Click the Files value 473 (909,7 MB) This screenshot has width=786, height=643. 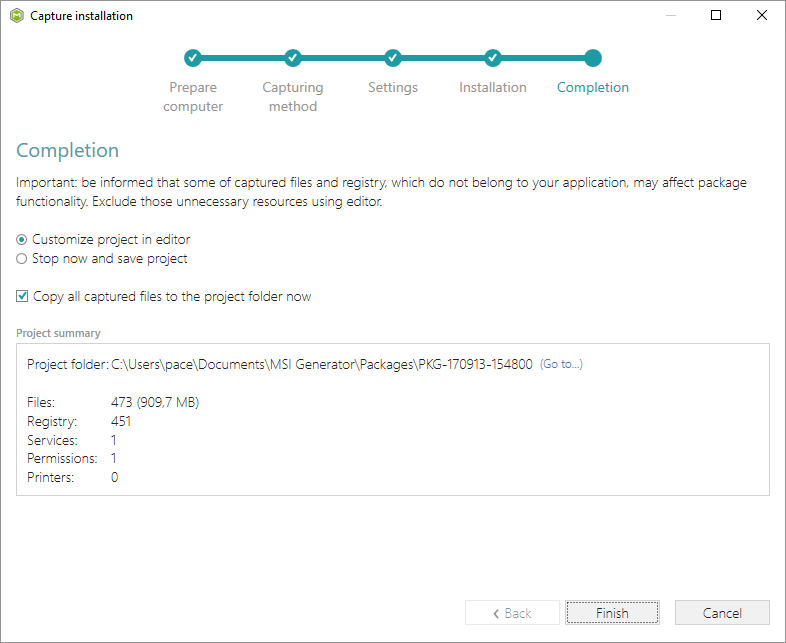pyautogui.click(x=155, y=402)
